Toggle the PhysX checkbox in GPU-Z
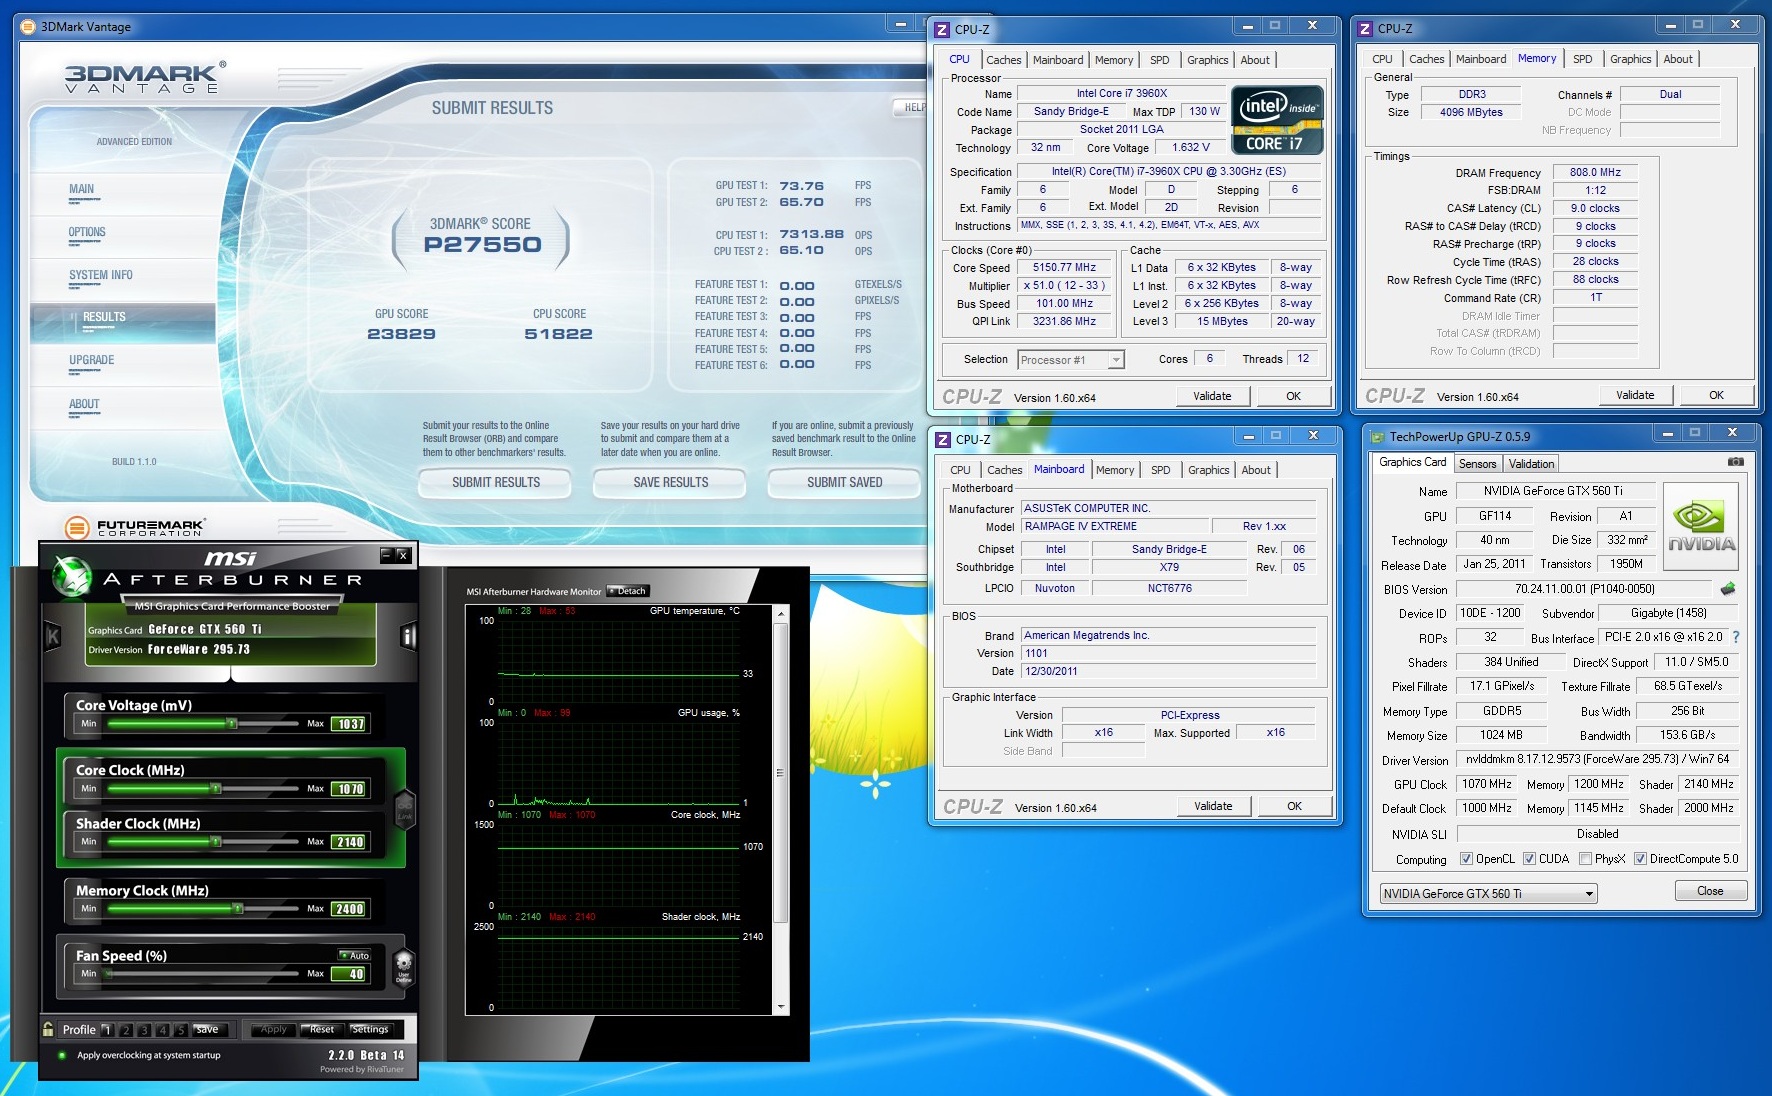 tap(1585, 859)
